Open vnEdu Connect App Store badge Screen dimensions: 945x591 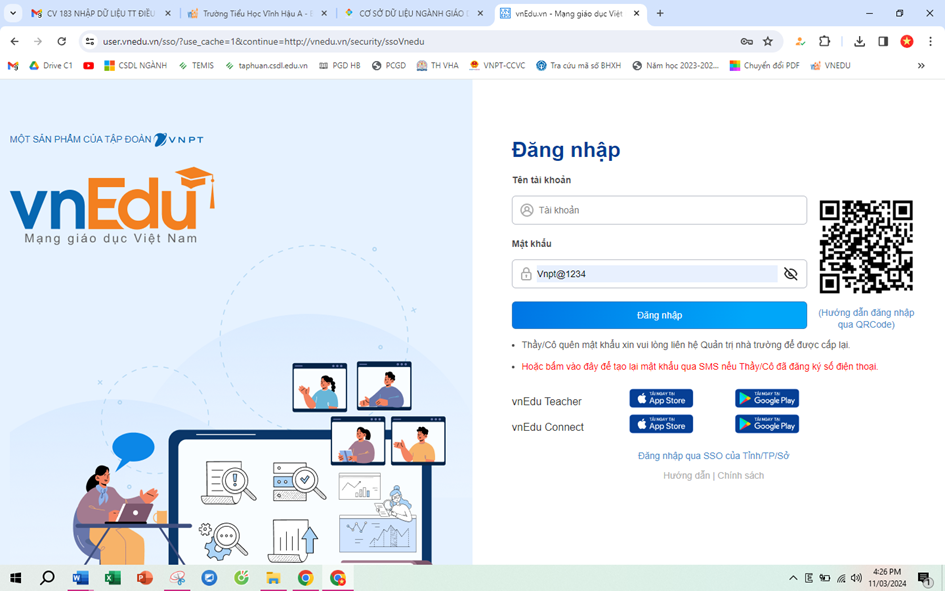tap(661, 424)
